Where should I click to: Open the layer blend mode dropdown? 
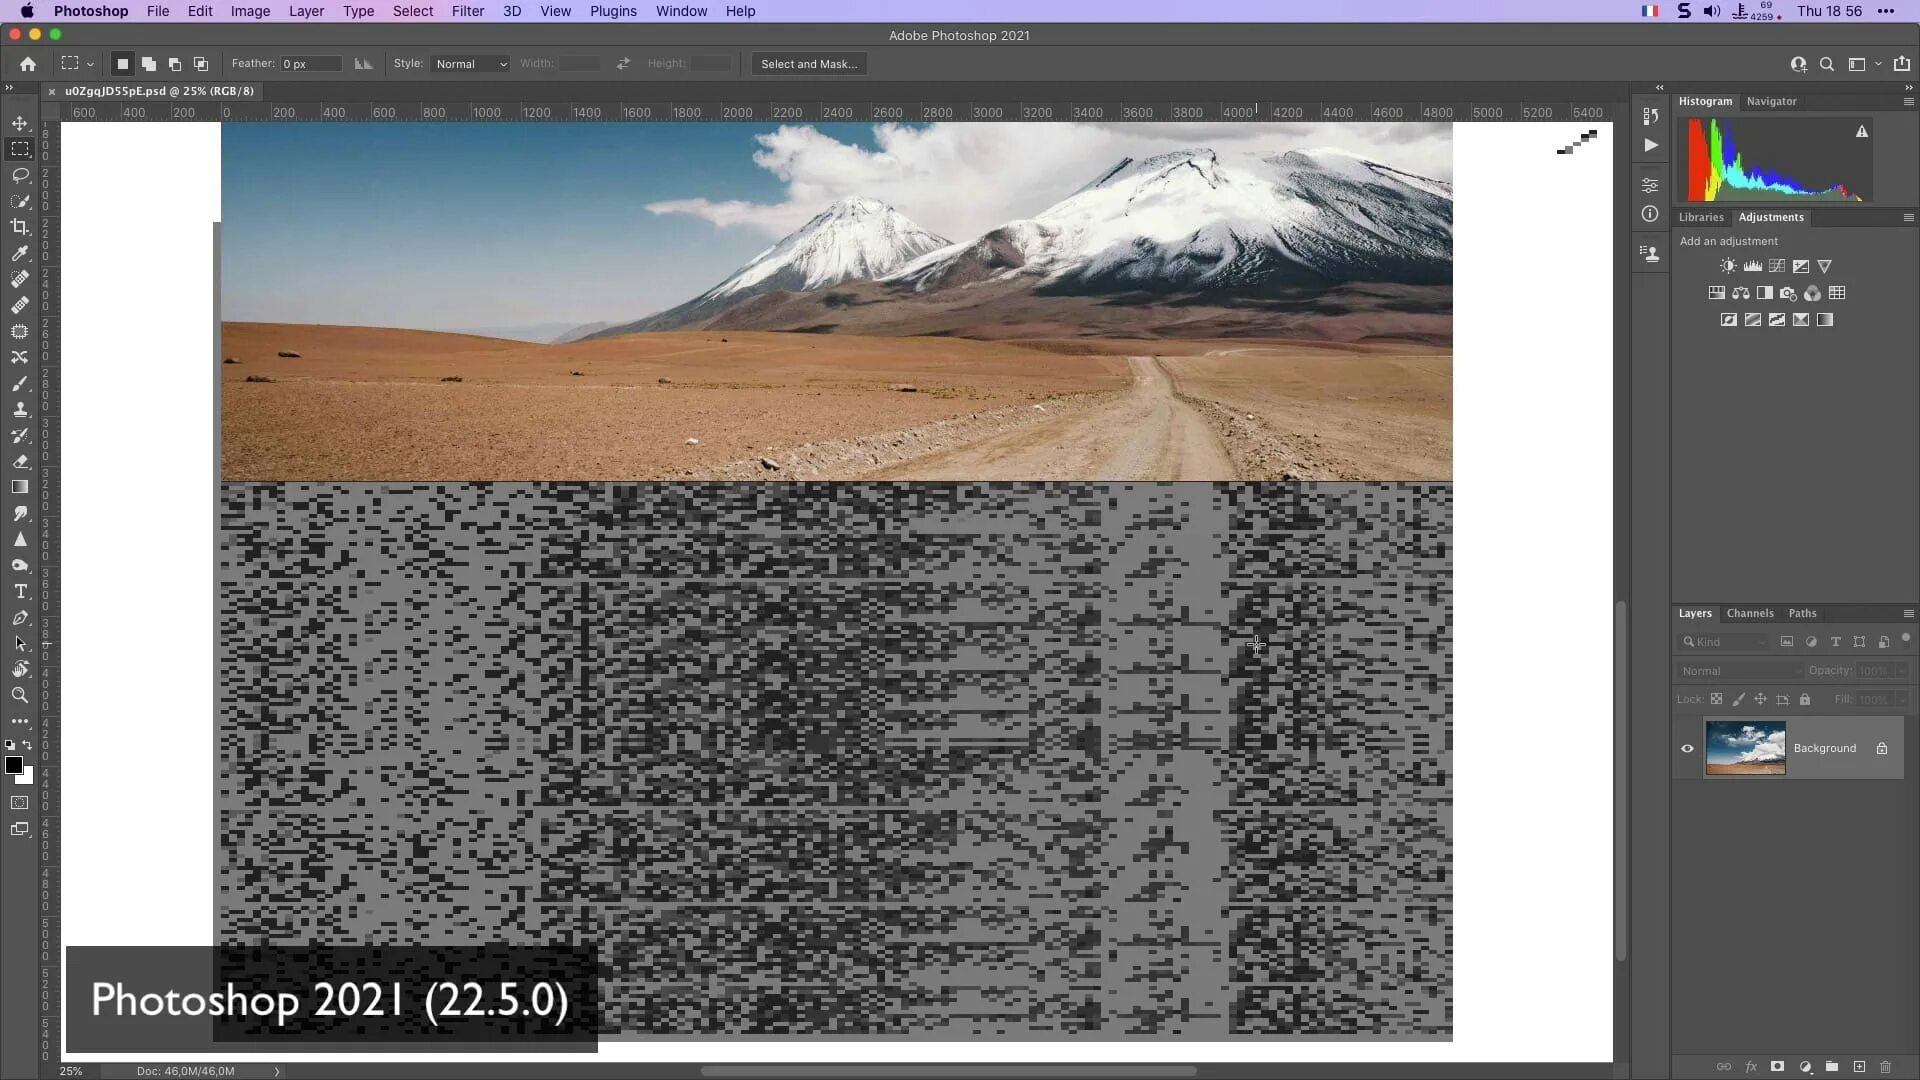pyautogui.click(x=1740, y=671)
